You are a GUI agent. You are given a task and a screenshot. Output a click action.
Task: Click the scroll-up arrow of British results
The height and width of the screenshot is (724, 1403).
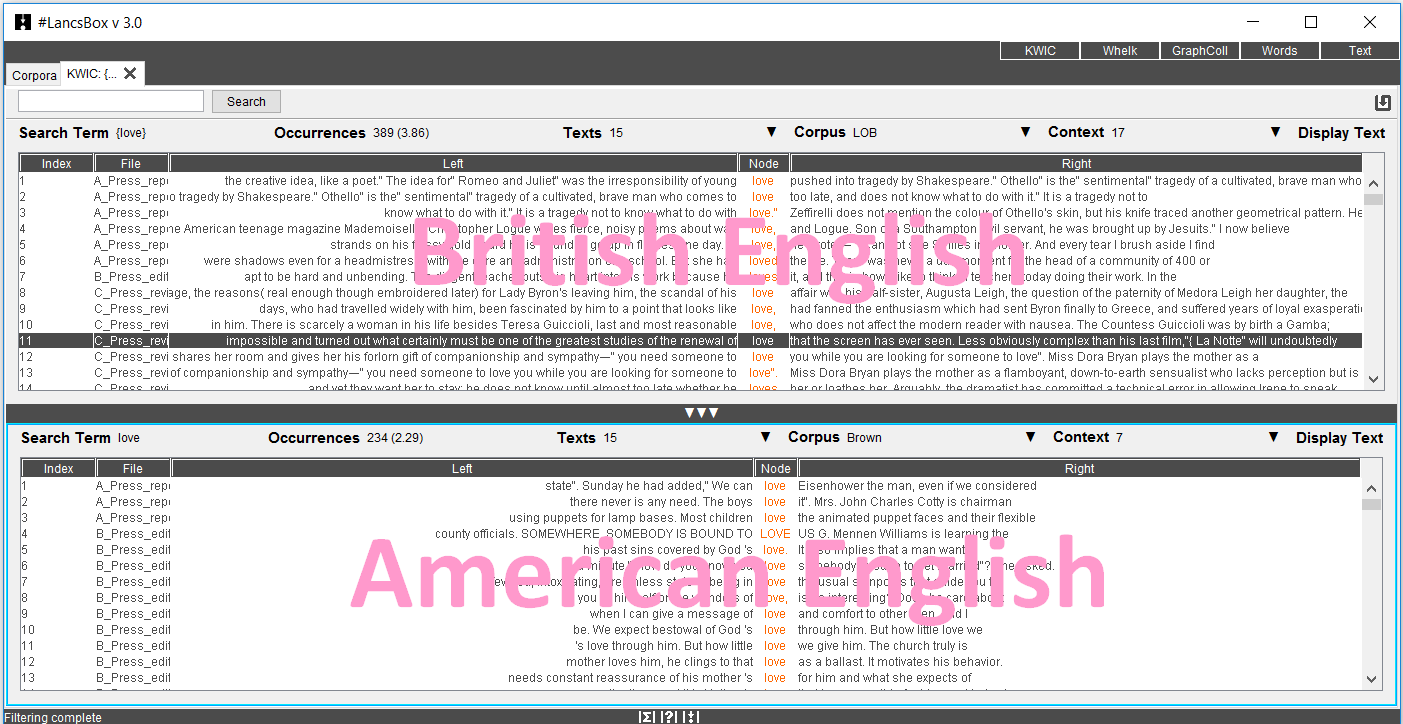pyautogui.click(x=1373, y=184)
